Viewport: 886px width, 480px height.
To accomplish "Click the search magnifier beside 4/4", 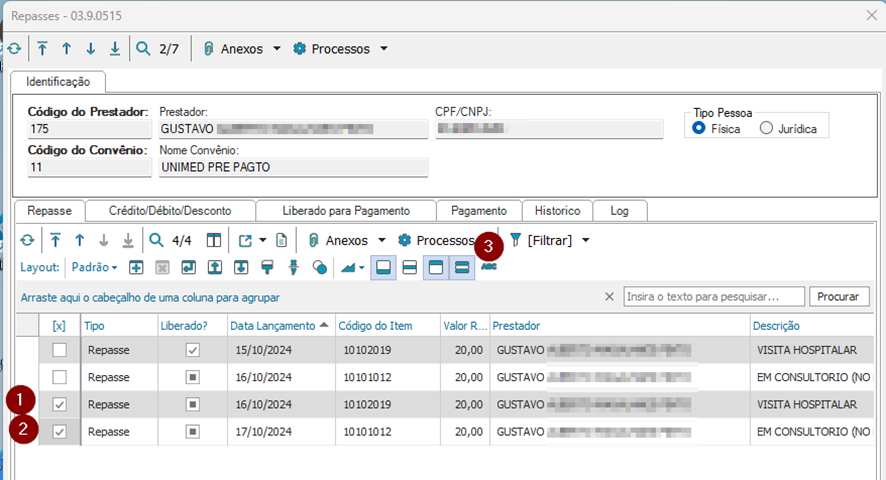I will pyautogui.click(x=157, y=240).
